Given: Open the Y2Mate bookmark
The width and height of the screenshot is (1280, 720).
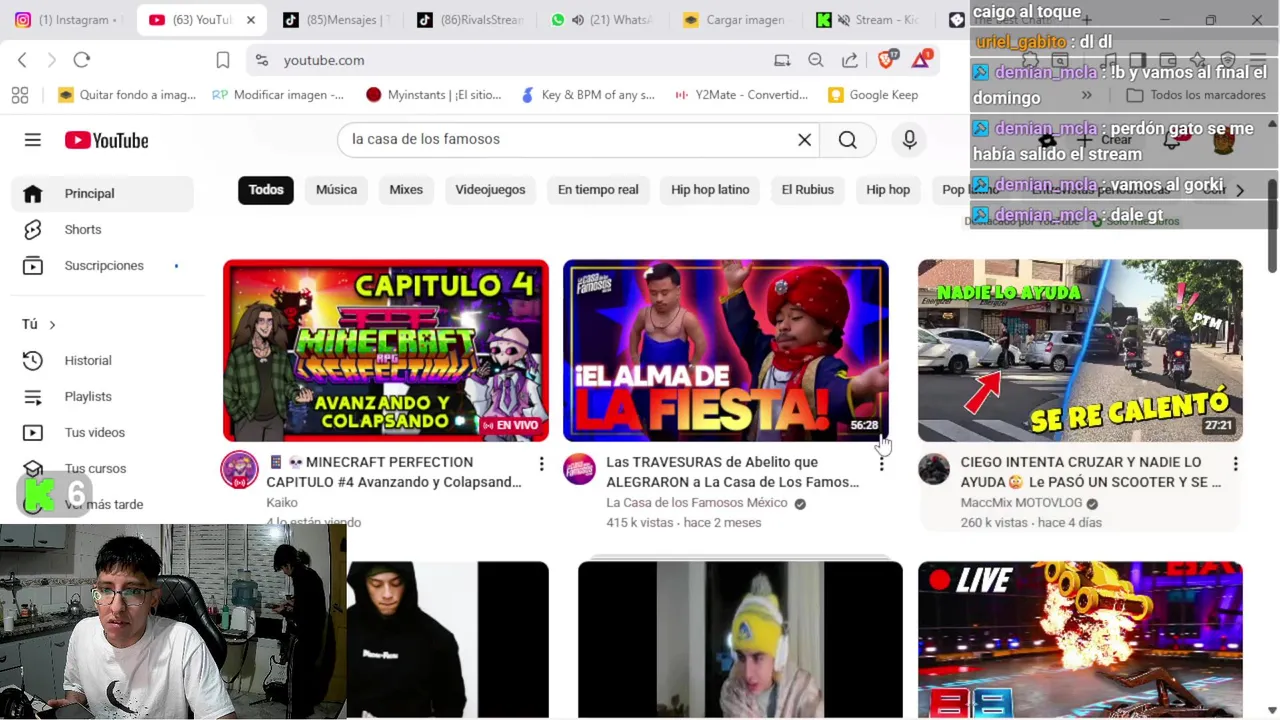Looking at the screenshot, I should tap(741, 95).
